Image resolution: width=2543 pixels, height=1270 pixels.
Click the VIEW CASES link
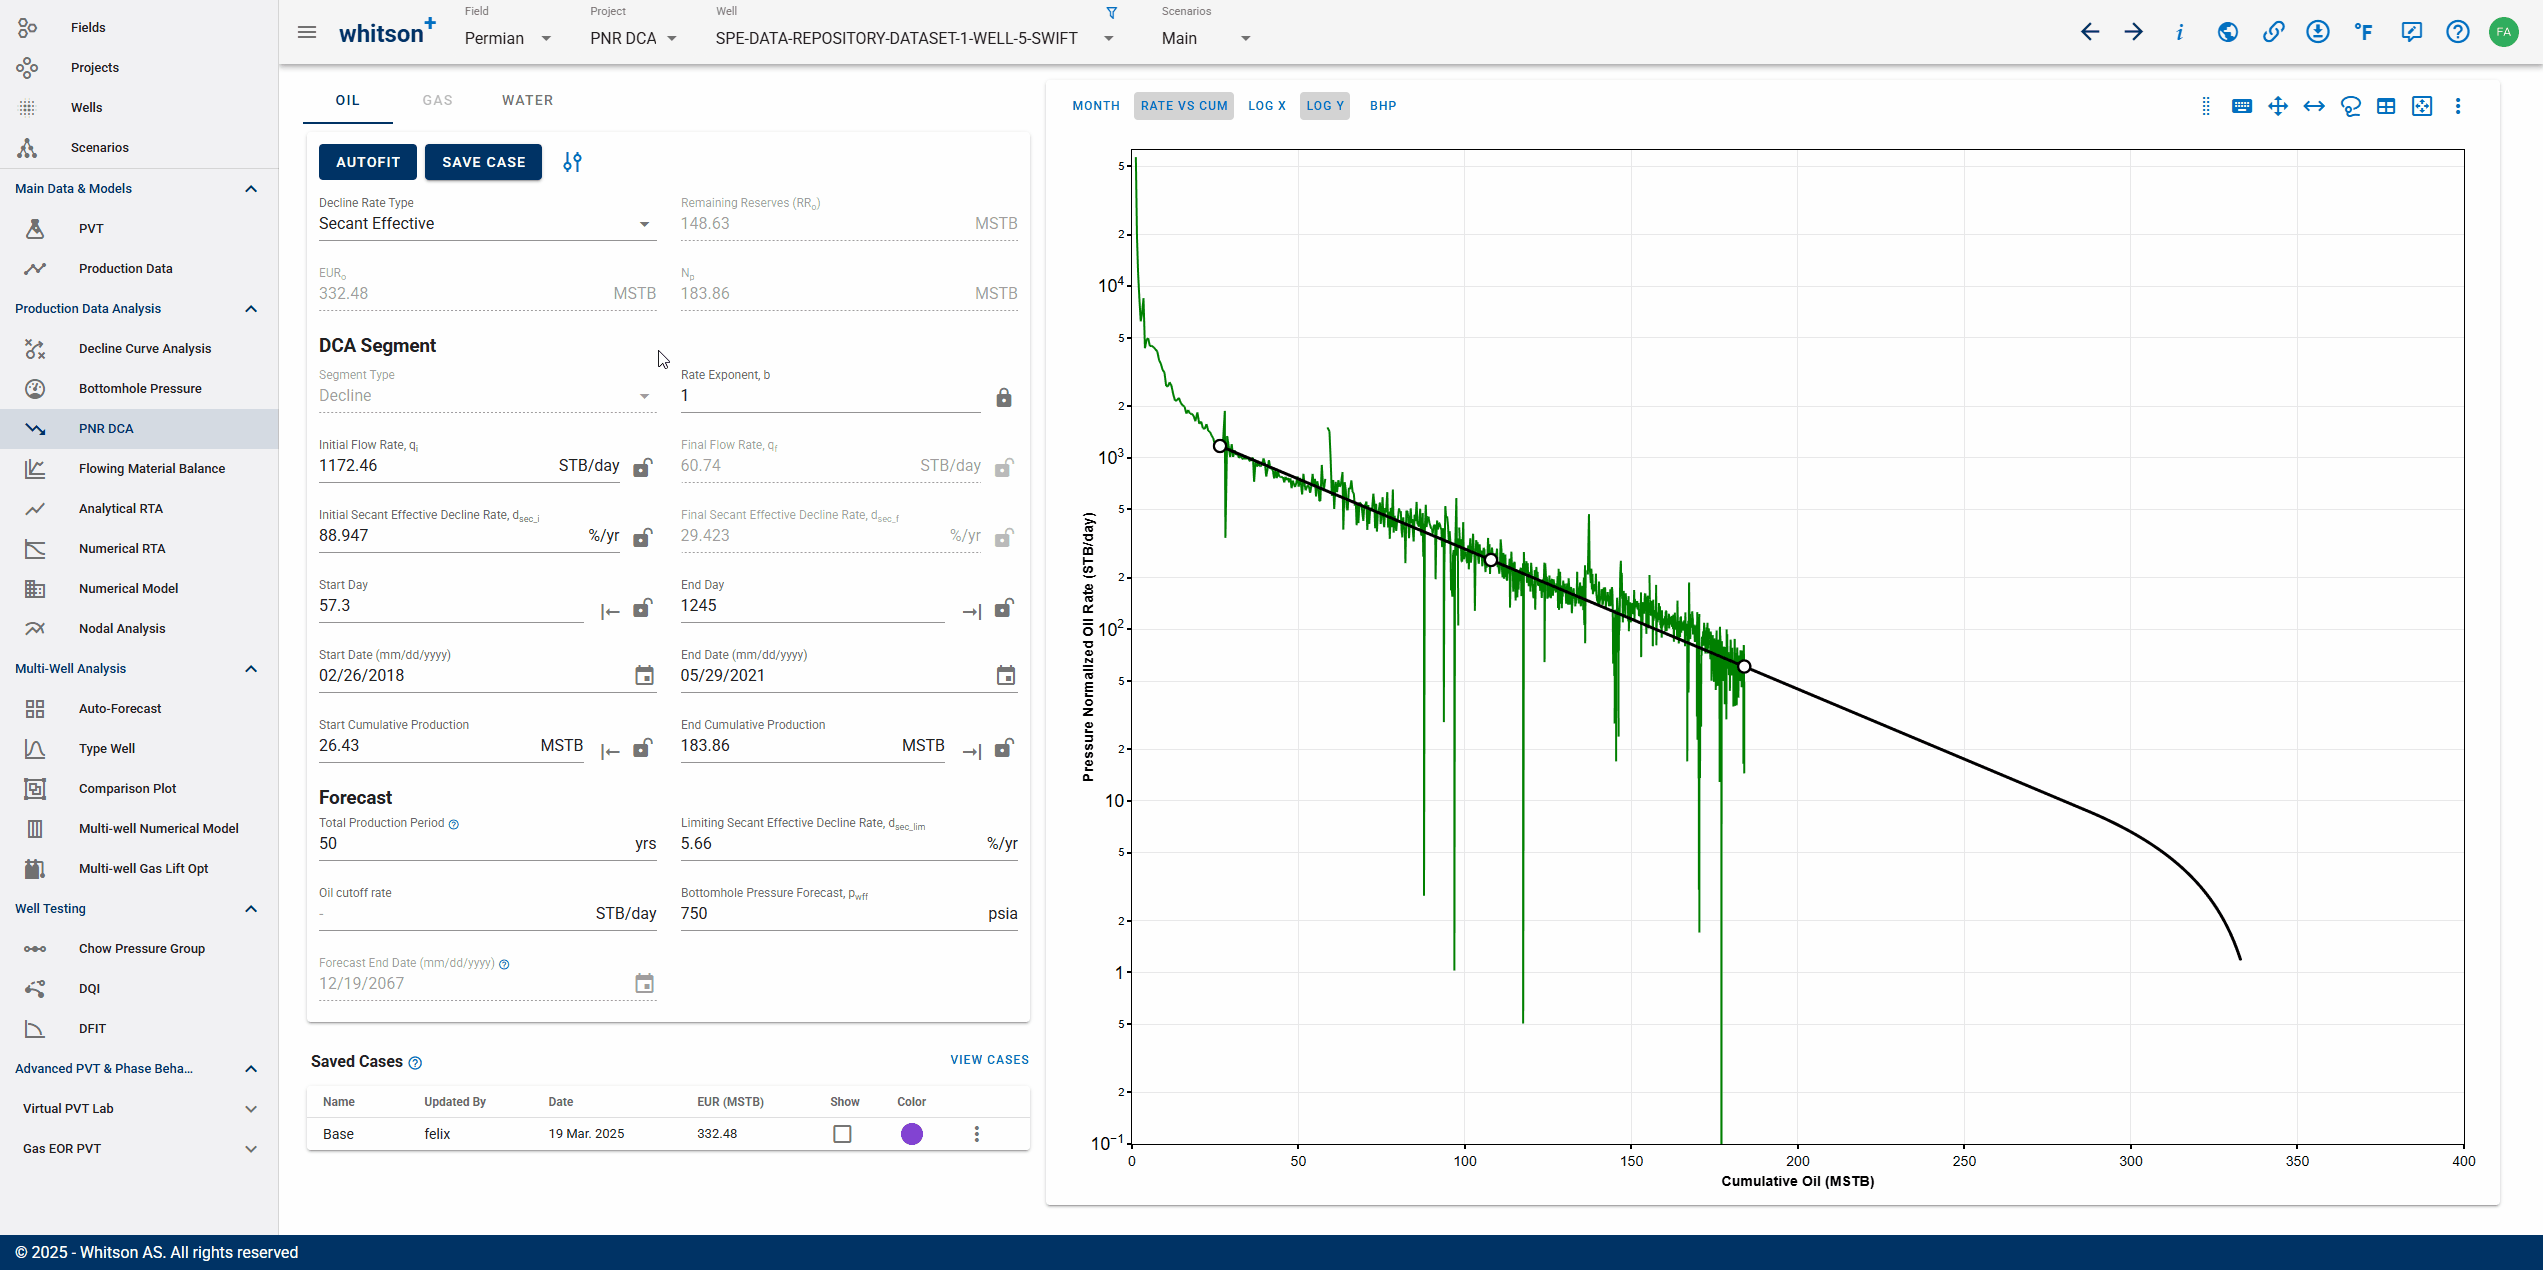tap(989, 1060)
